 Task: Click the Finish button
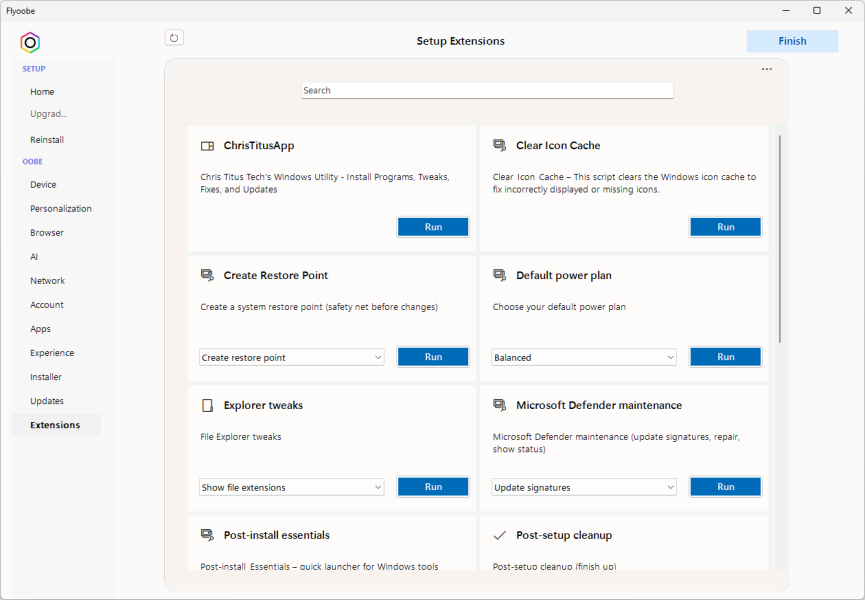[792, 41]
